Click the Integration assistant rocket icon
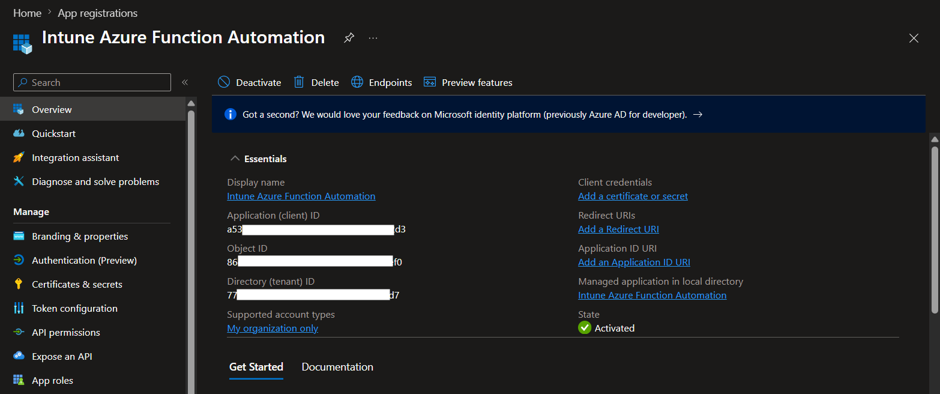Viewport: 940px width, 394px height. 19,157
